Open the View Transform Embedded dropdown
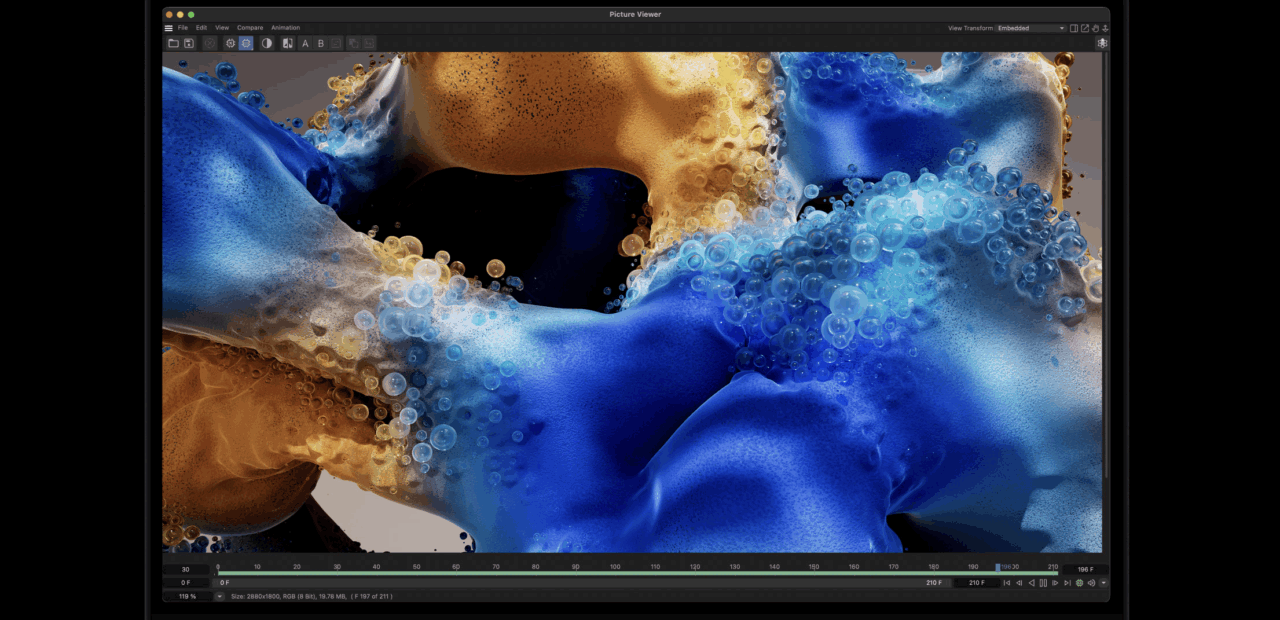Screen dimensions: 1280x620 pyautogui.click(x=1031, y=28)
